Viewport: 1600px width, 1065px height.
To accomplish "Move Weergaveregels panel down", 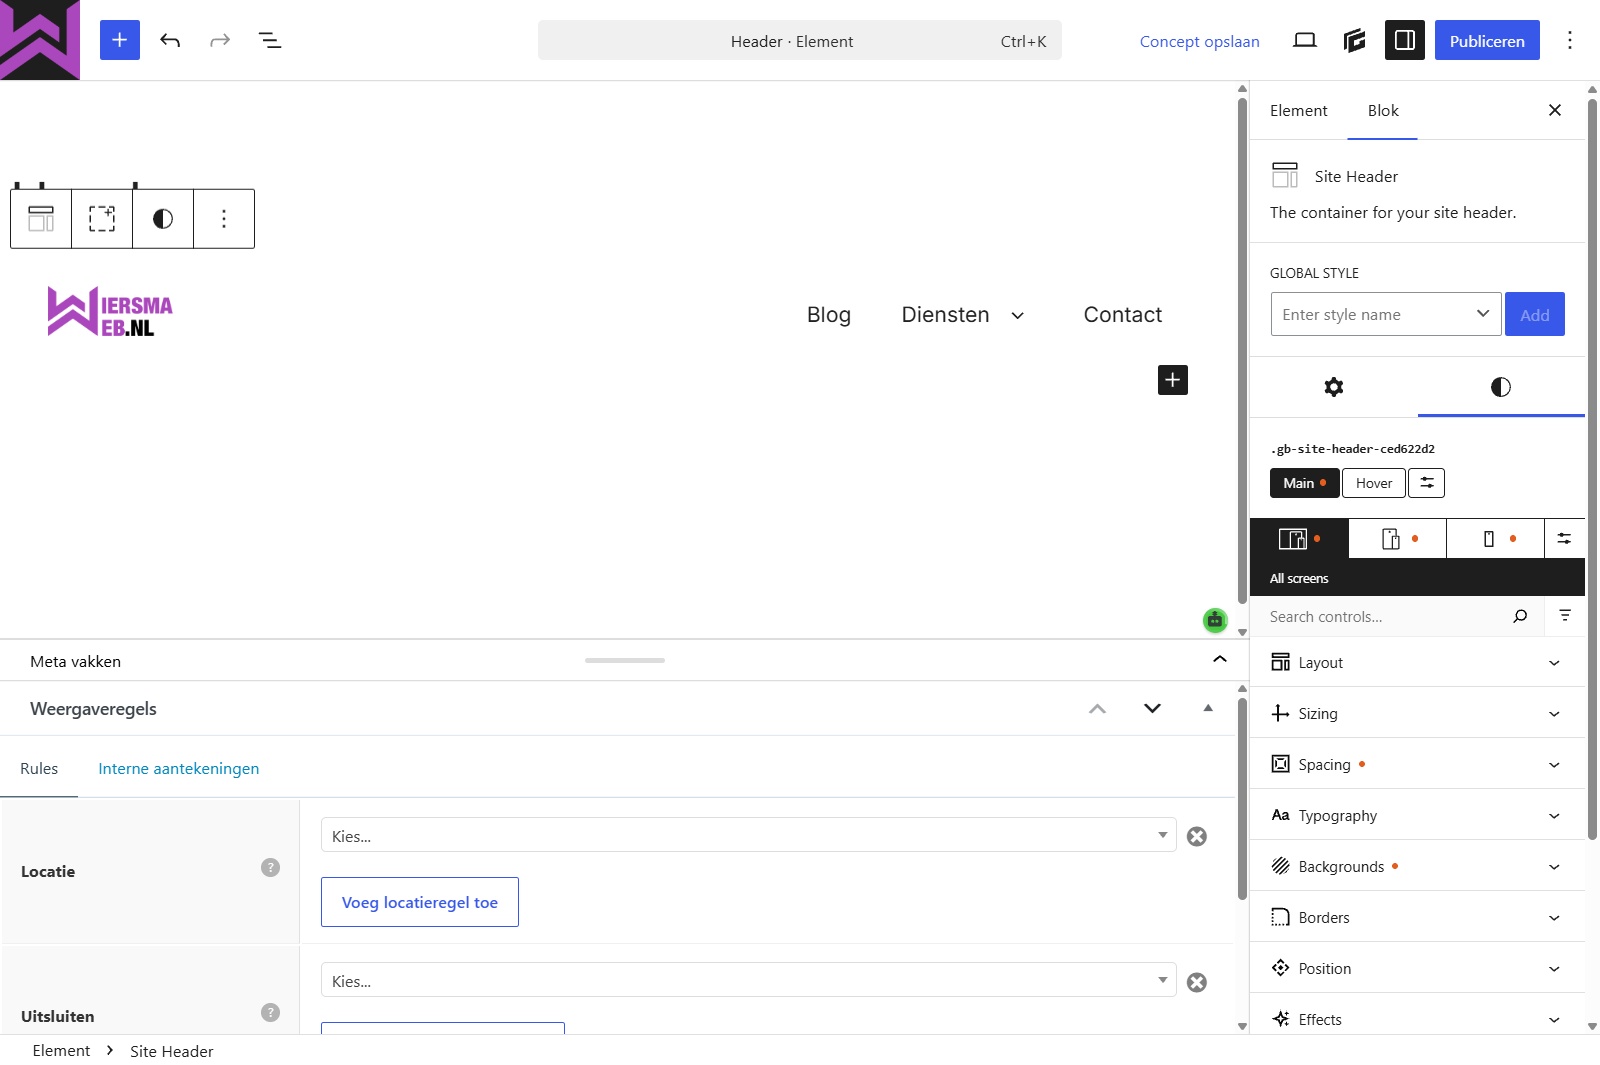I will [x=1152, y=708].
